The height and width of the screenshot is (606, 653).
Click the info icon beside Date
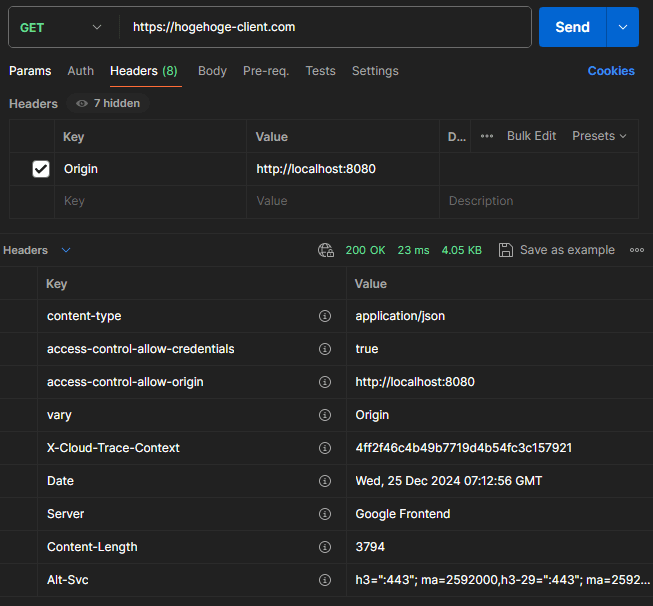325,481
